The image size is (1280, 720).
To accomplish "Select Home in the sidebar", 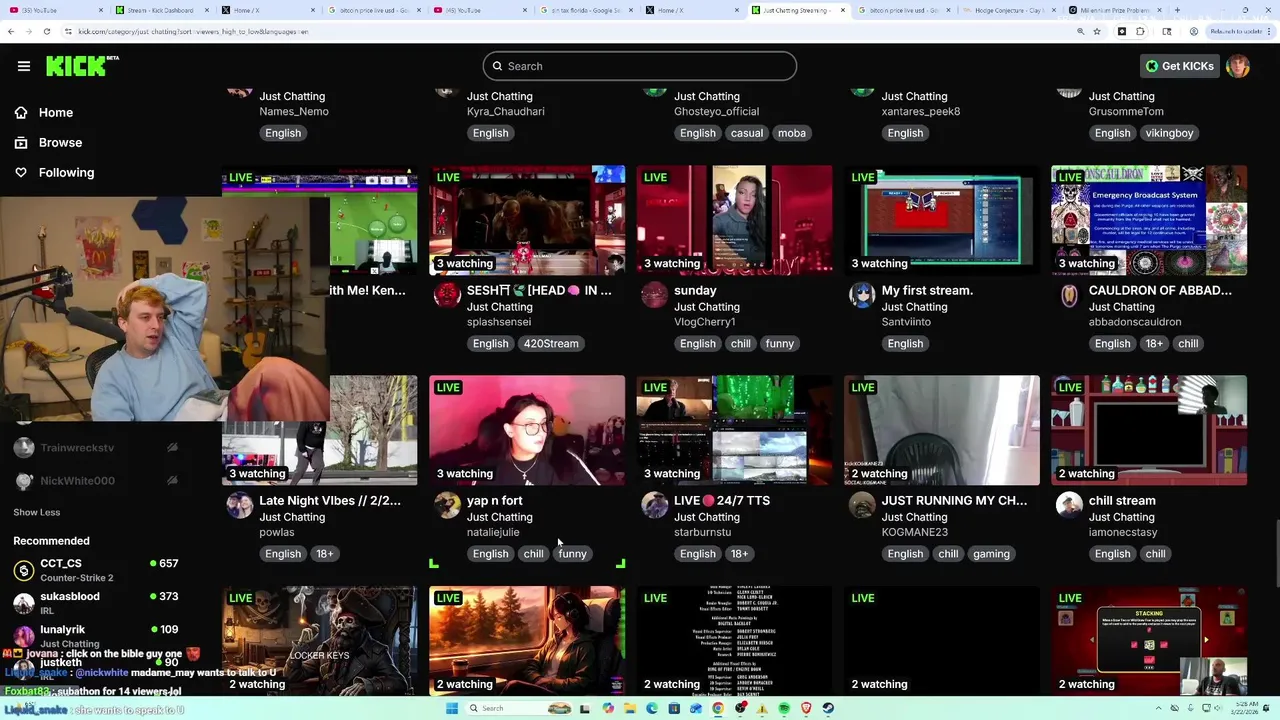I will pos(56,113).
